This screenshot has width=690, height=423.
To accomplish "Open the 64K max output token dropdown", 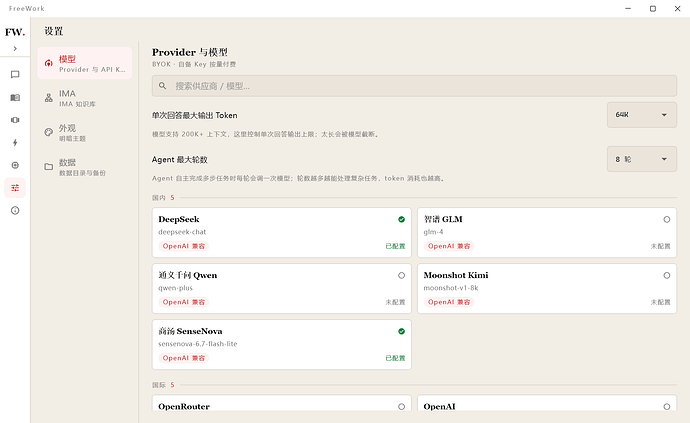I will (642, 115).
